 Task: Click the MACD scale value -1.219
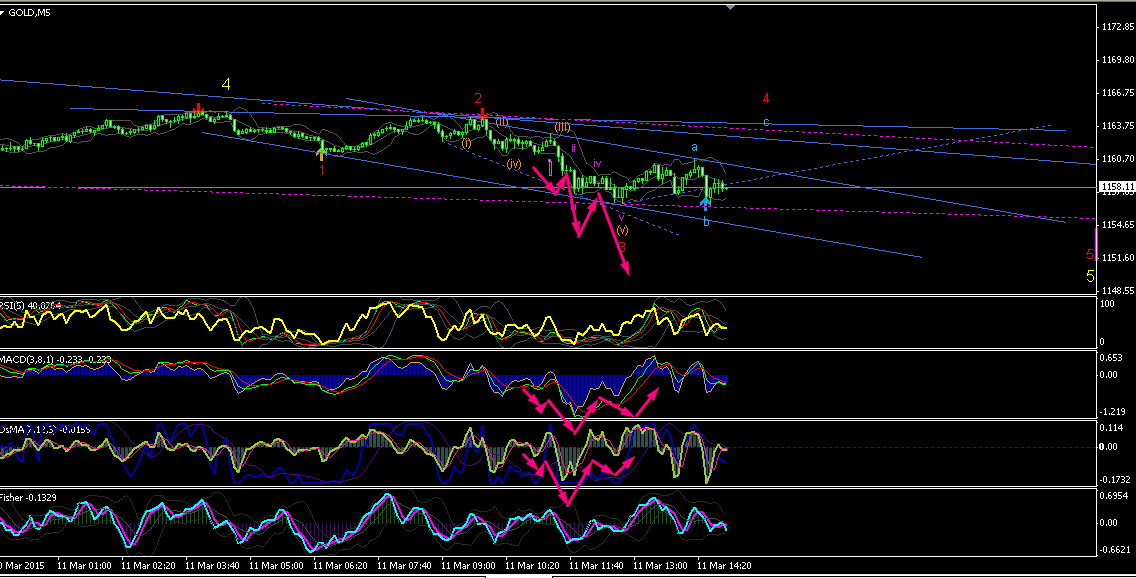(x=1112, y=411)
